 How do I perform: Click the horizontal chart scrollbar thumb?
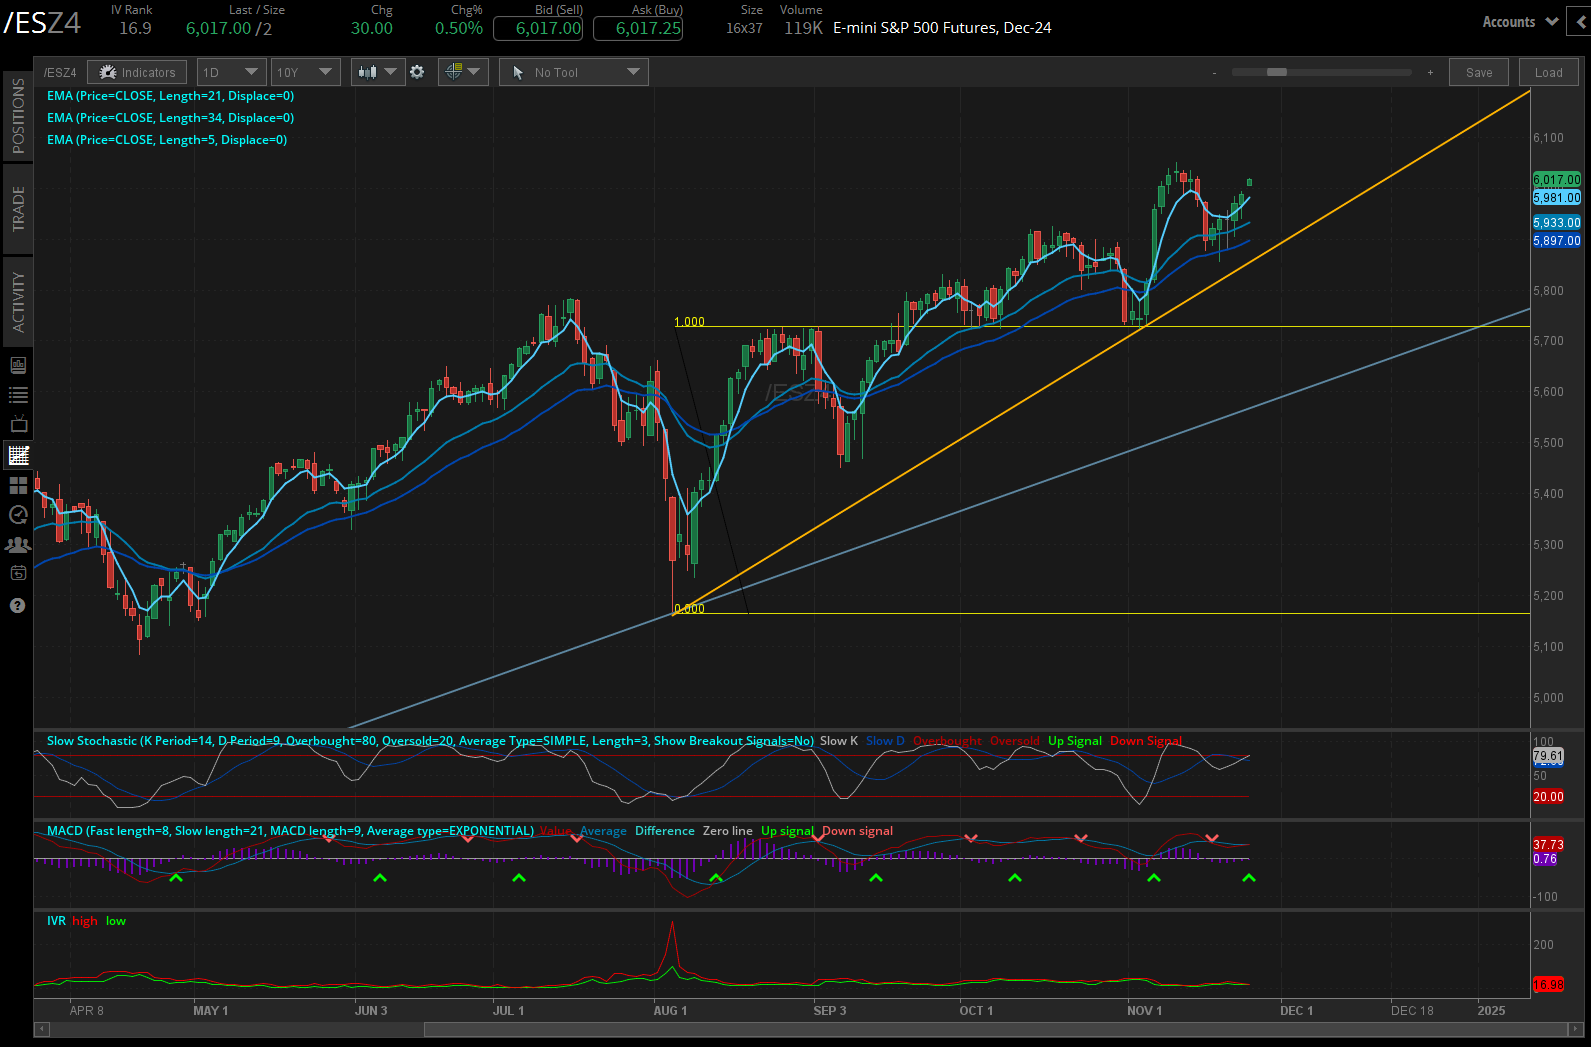click(x=996, y=1029)
